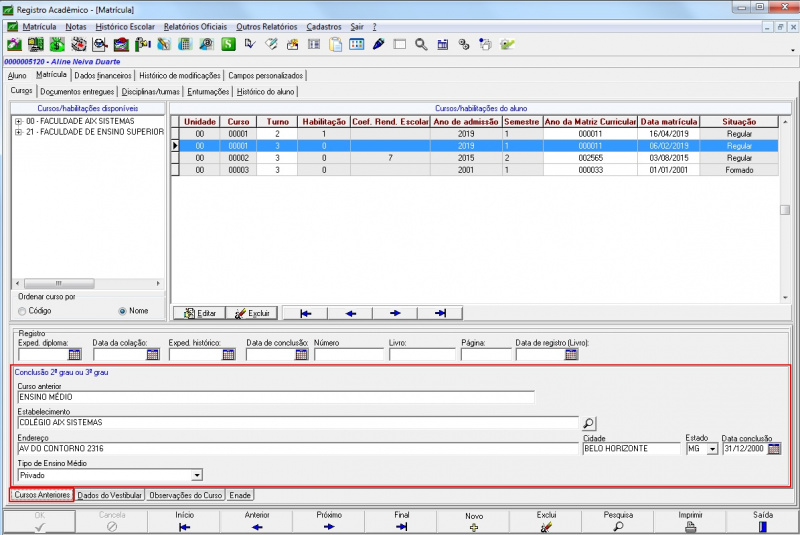Viewport: 800px width, 535px height.
Task: Open the Data conclusão calendar picker
Action: (x=773, y=449)
